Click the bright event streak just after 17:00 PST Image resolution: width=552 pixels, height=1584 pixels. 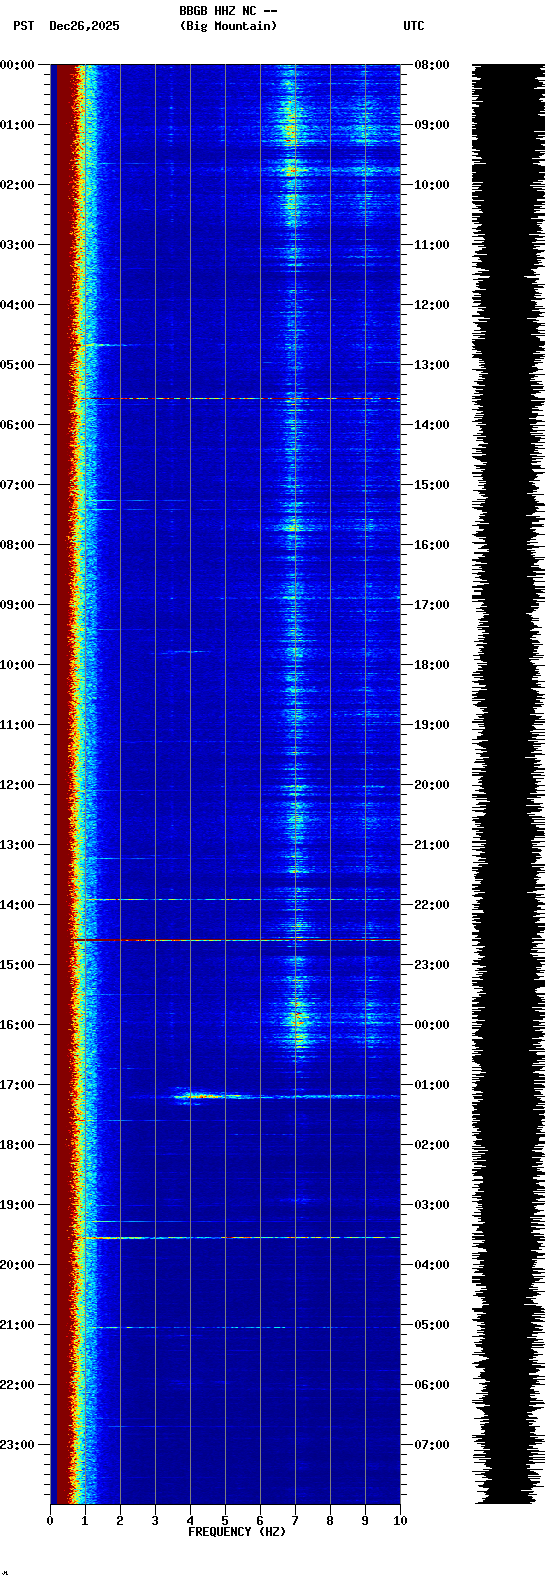point(213,1097)
